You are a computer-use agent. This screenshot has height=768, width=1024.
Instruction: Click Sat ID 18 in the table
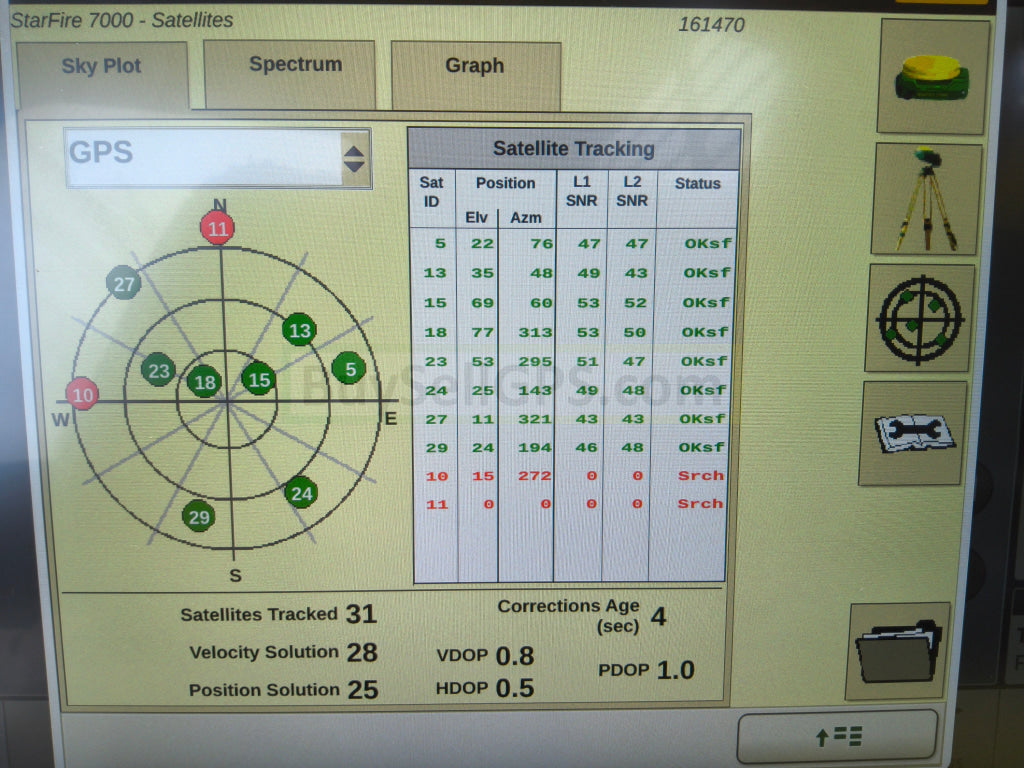436,332
